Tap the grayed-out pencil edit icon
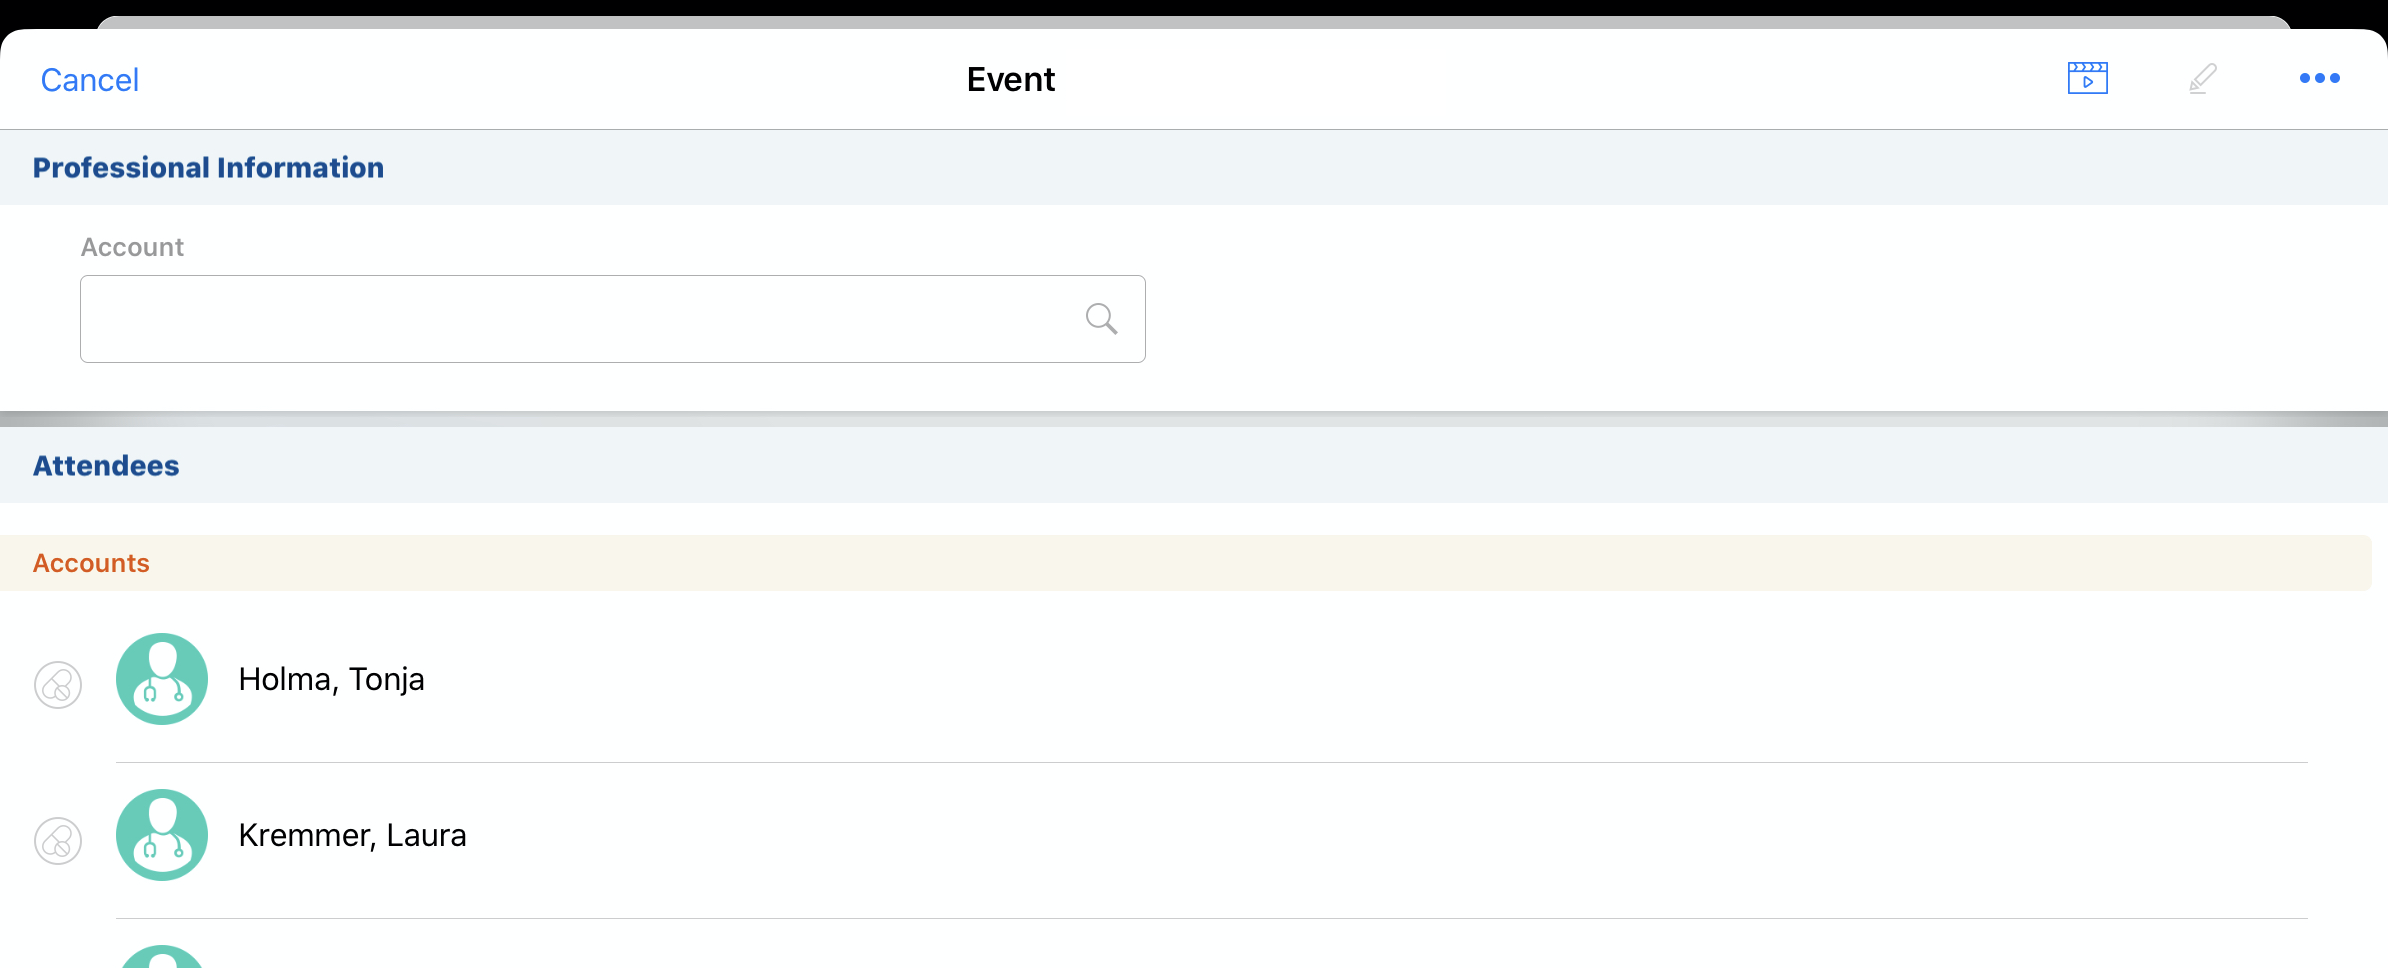Screen dimensions: 2388x968 pos(2202,78)
